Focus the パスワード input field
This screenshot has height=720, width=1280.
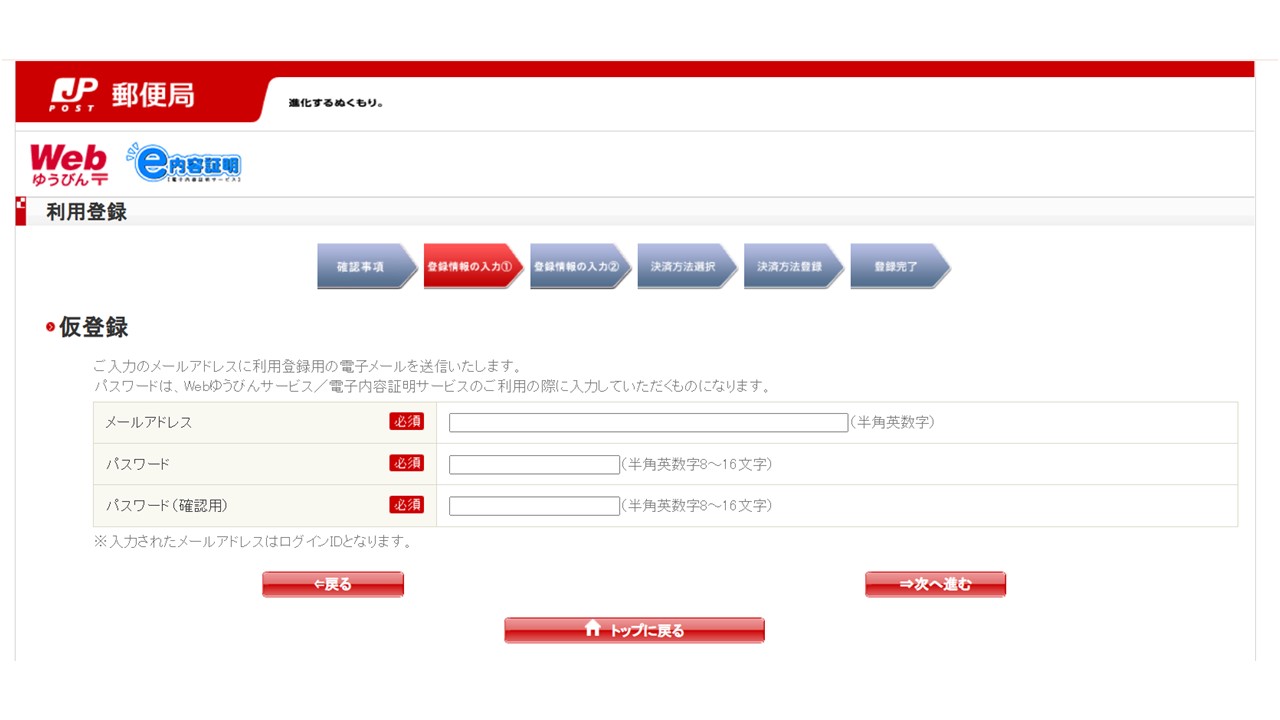533,463
